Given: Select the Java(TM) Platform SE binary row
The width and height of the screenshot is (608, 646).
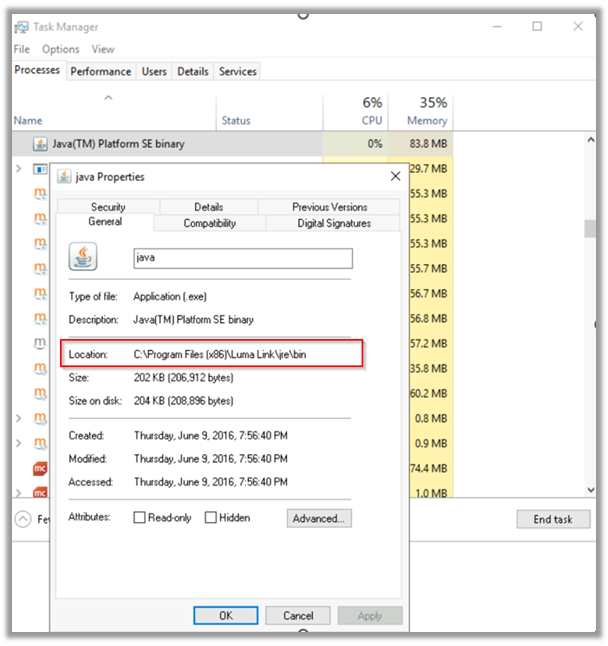Looking at the screenshot, I should tap(232, 144).
